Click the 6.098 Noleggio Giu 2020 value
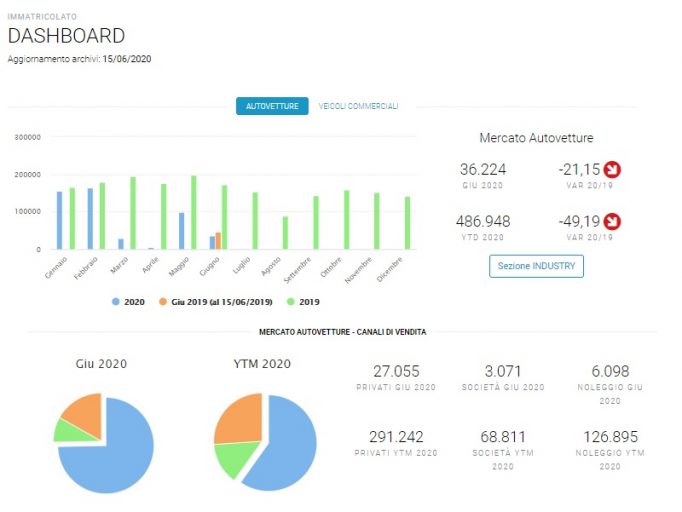682x512 pixels. [610, 371]
